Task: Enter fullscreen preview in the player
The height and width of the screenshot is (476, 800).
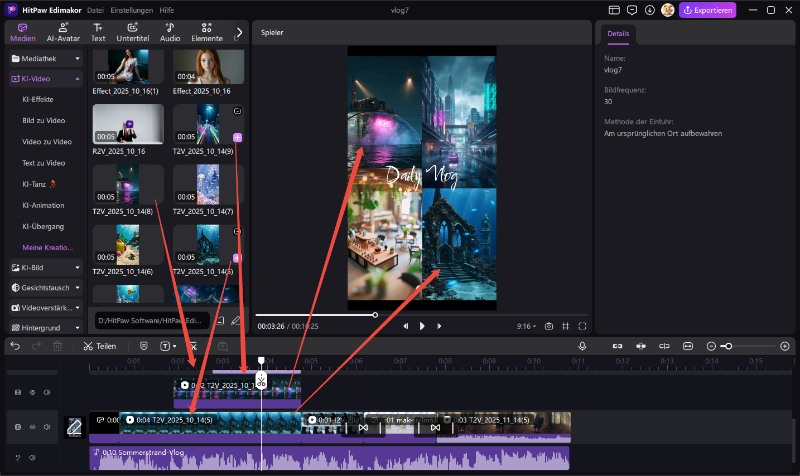Action: (x=583, y=326)
